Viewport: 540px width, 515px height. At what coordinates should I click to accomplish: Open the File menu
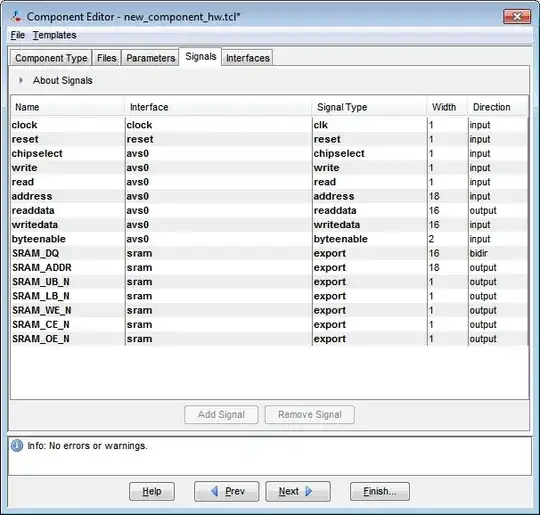click(18, 35)
